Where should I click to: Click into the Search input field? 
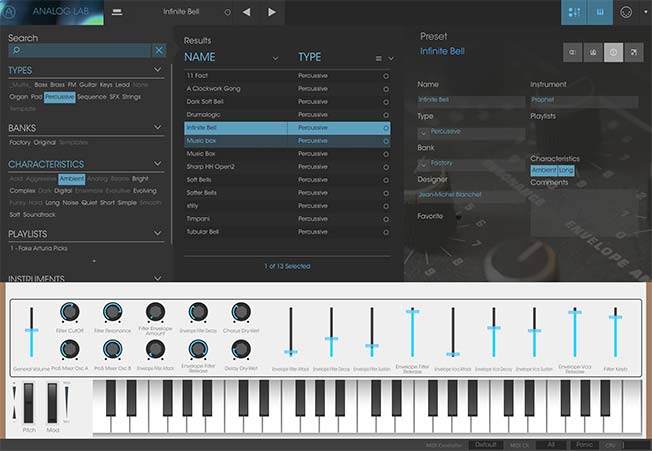[x=79, y=51]
